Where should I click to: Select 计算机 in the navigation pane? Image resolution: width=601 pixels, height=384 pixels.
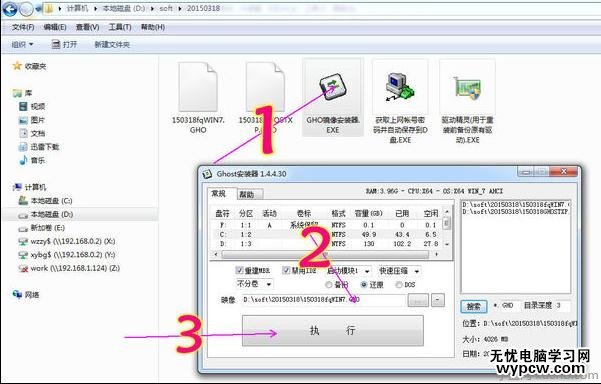pyautogui.click(x=30, y=187)
